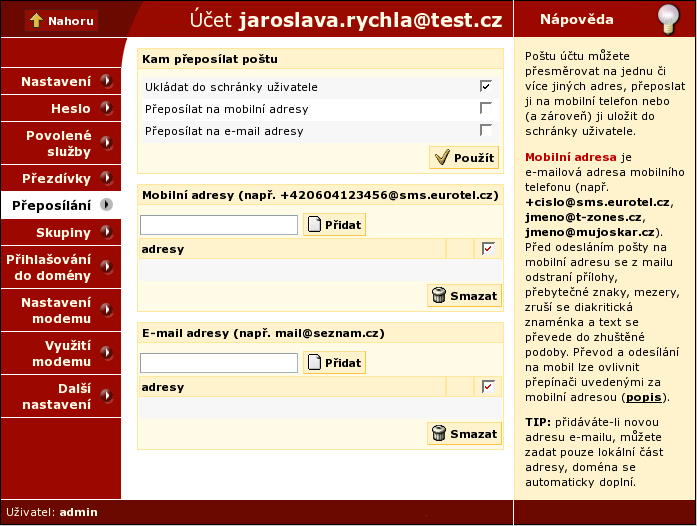
Task: Select the Přeposílání menu item
Action: pyautogui.click(x=61, y=205)
